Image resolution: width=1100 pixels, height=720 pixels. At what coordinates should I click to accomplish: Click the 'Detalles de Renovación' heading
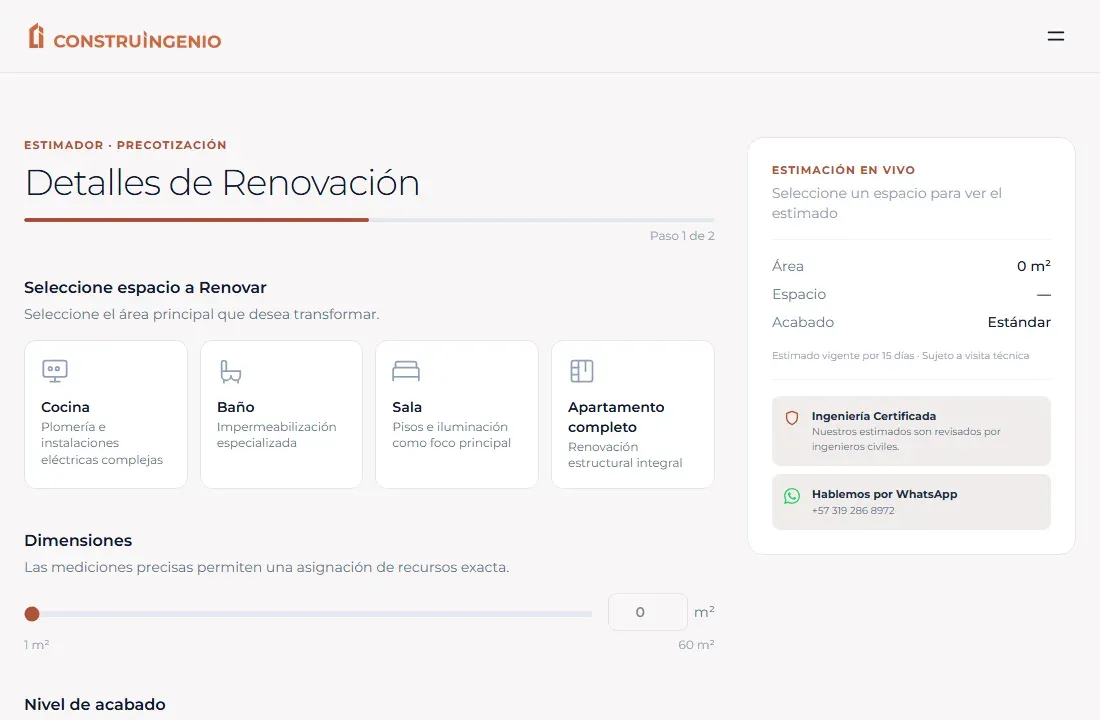[222, 182]
